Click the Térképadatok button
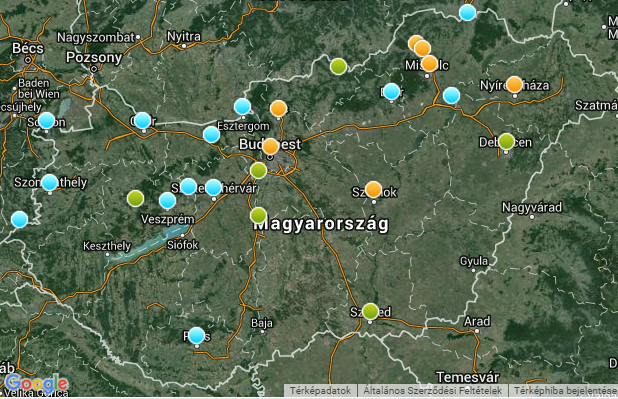The width and height of the screenshot is (618, 399). [x=320, y=390]
